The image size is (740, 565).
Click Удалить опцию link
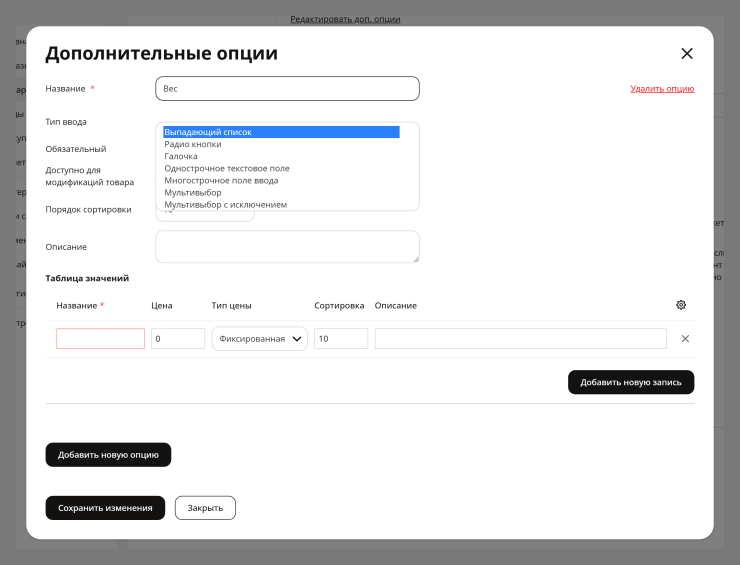662,89
